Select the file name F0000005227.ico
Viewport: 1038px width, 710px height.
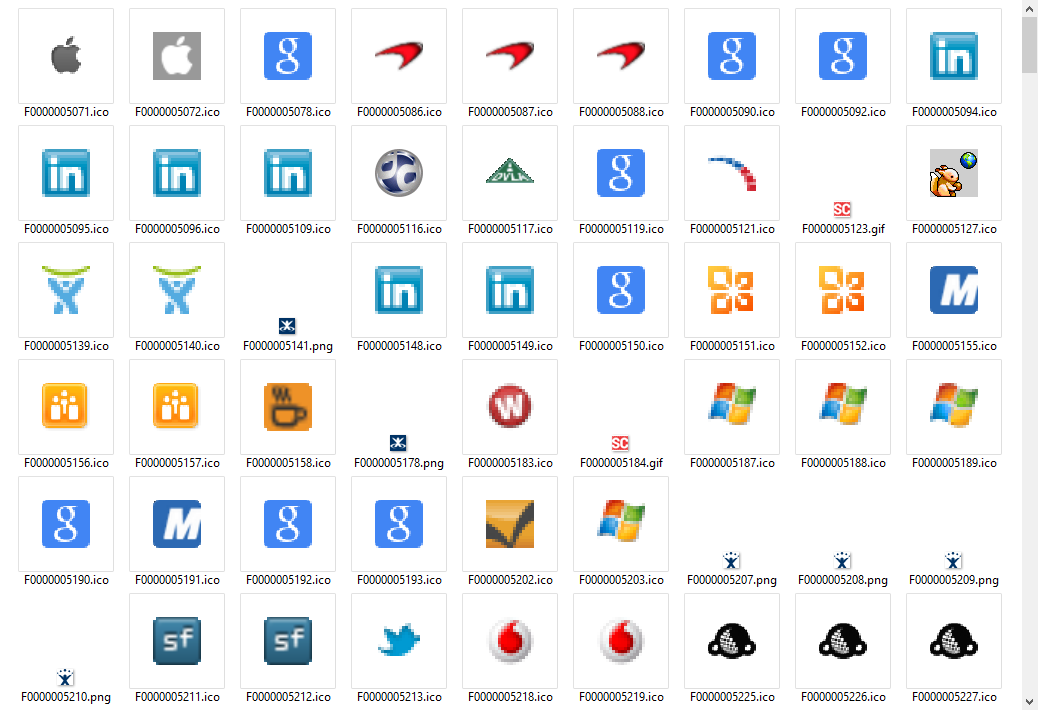point(955,697)
